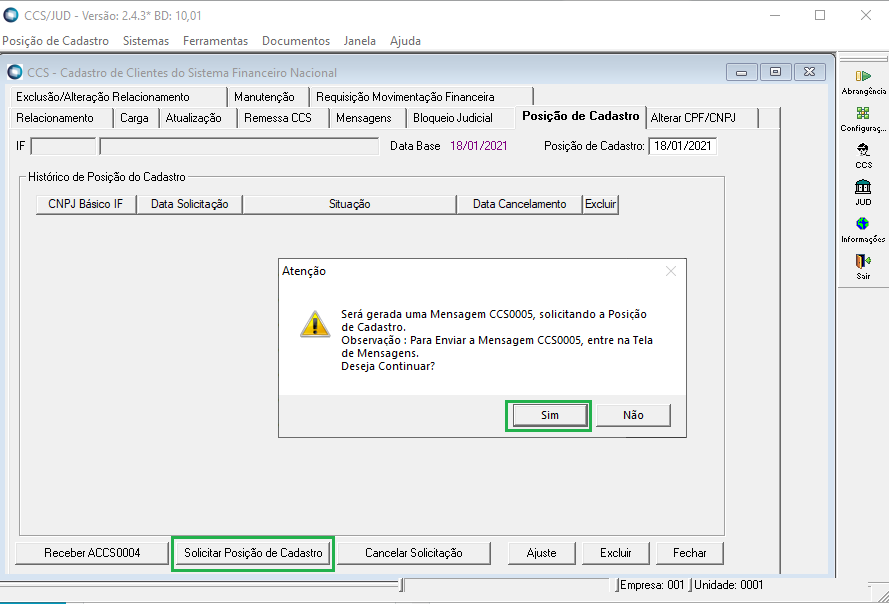889x604 pixels.
Task: Select the CCS sidebar icon
Action: click(863, 156)
